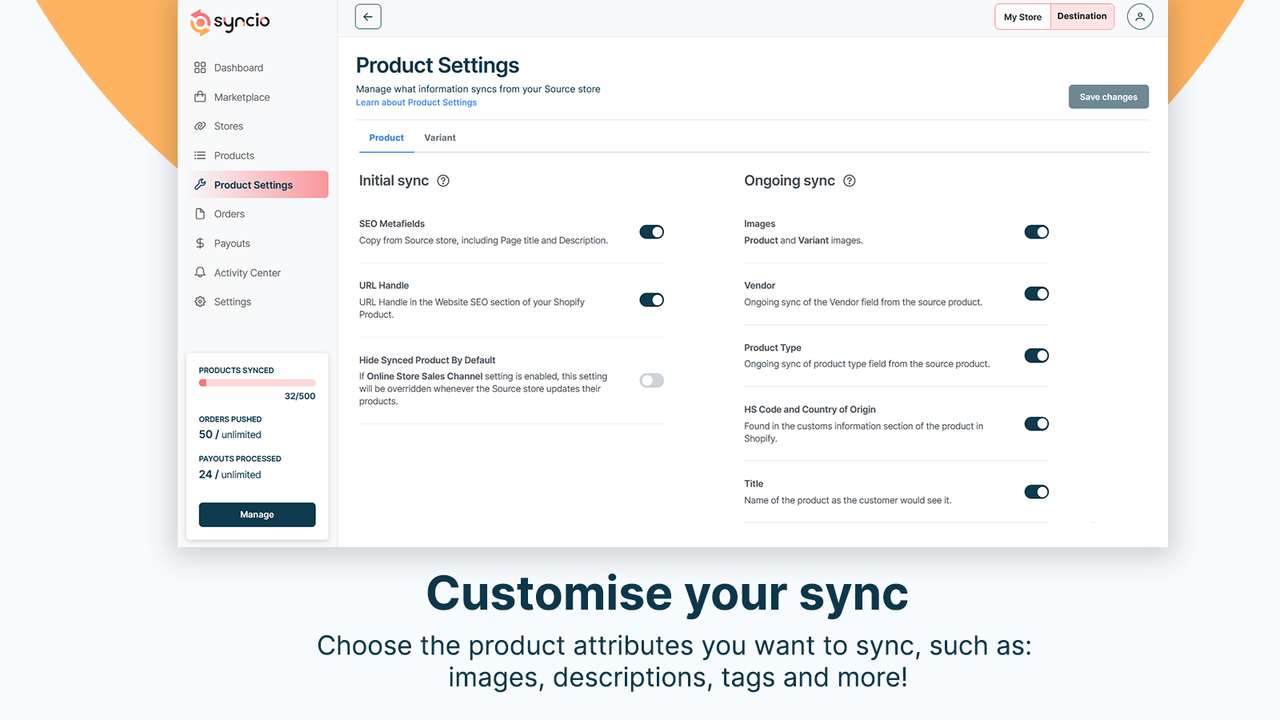
Task: Click the Dashboard grid icon
Action: click(200, 68)
